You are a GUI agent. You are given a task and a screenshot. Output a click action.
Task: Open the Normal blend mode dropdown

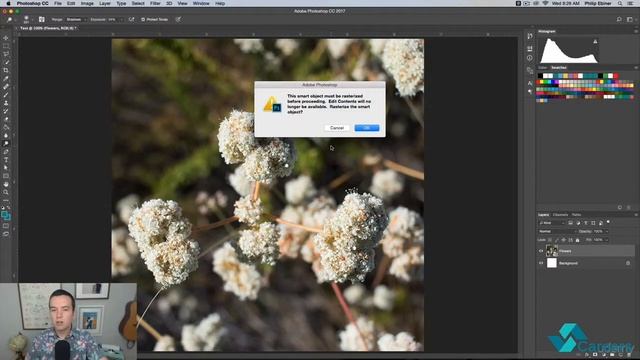(x=557, y=231)
